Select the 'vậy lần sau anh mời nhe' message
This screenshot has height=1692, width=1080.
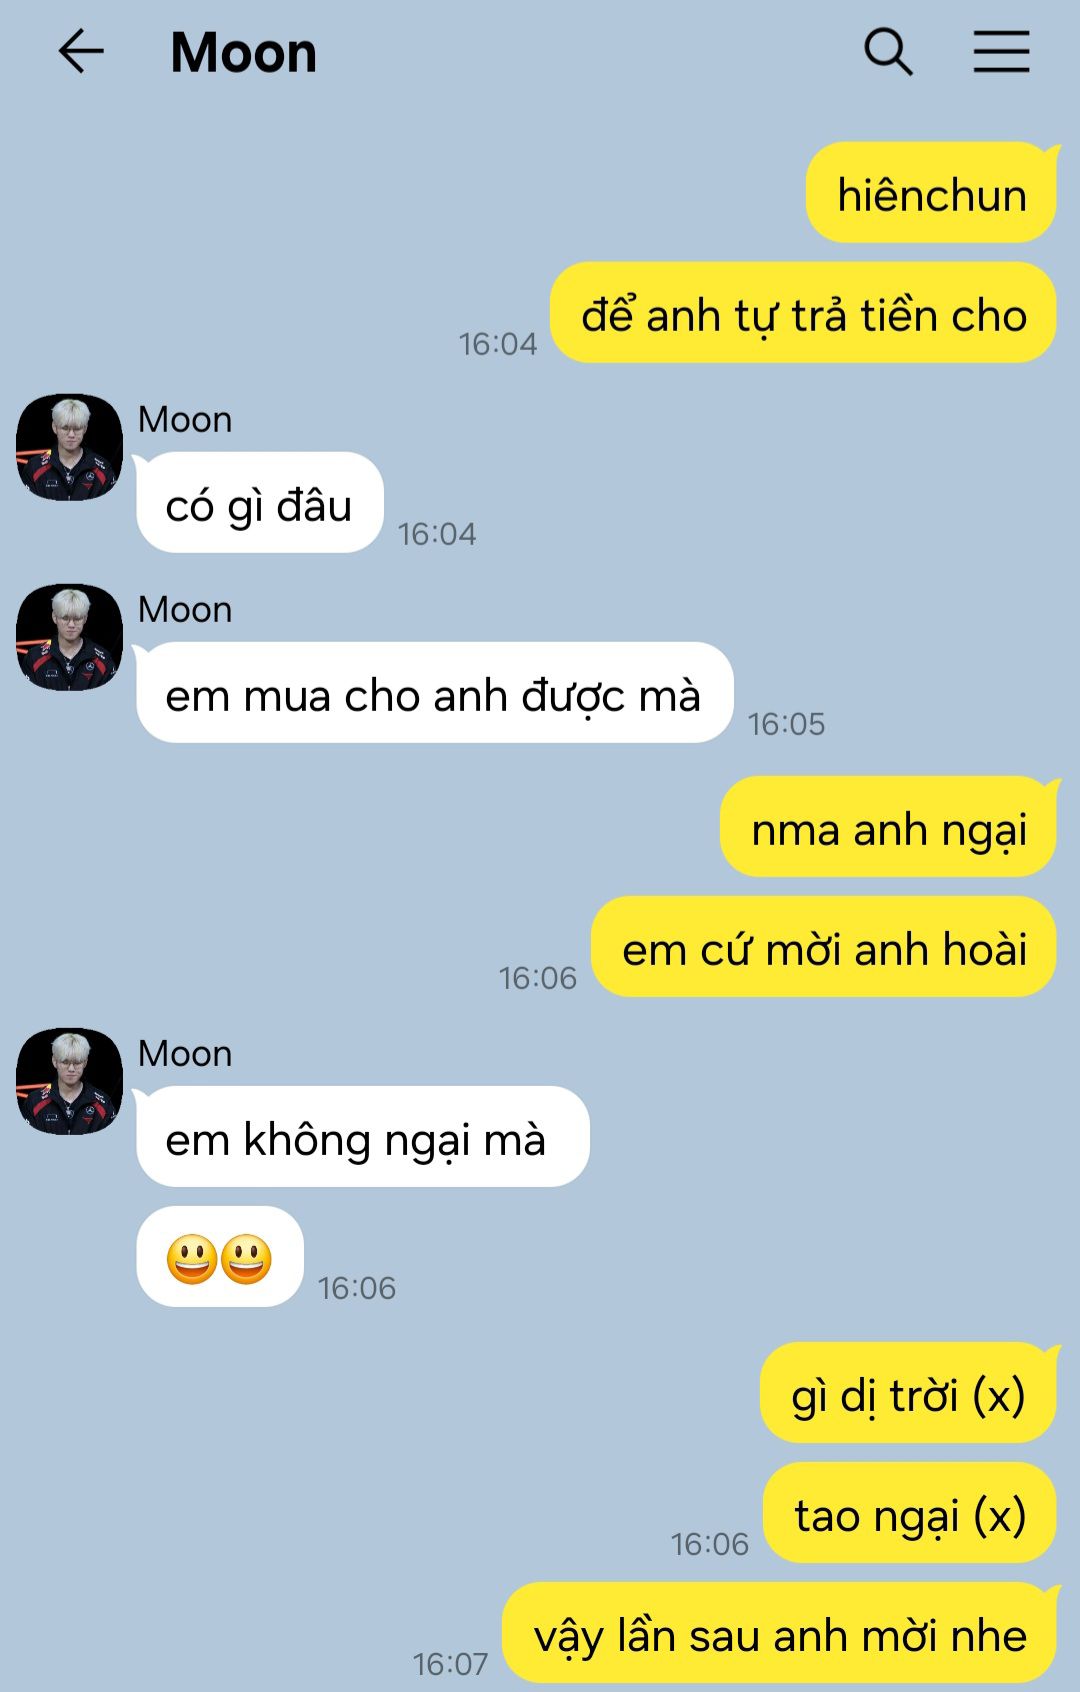780,1633
